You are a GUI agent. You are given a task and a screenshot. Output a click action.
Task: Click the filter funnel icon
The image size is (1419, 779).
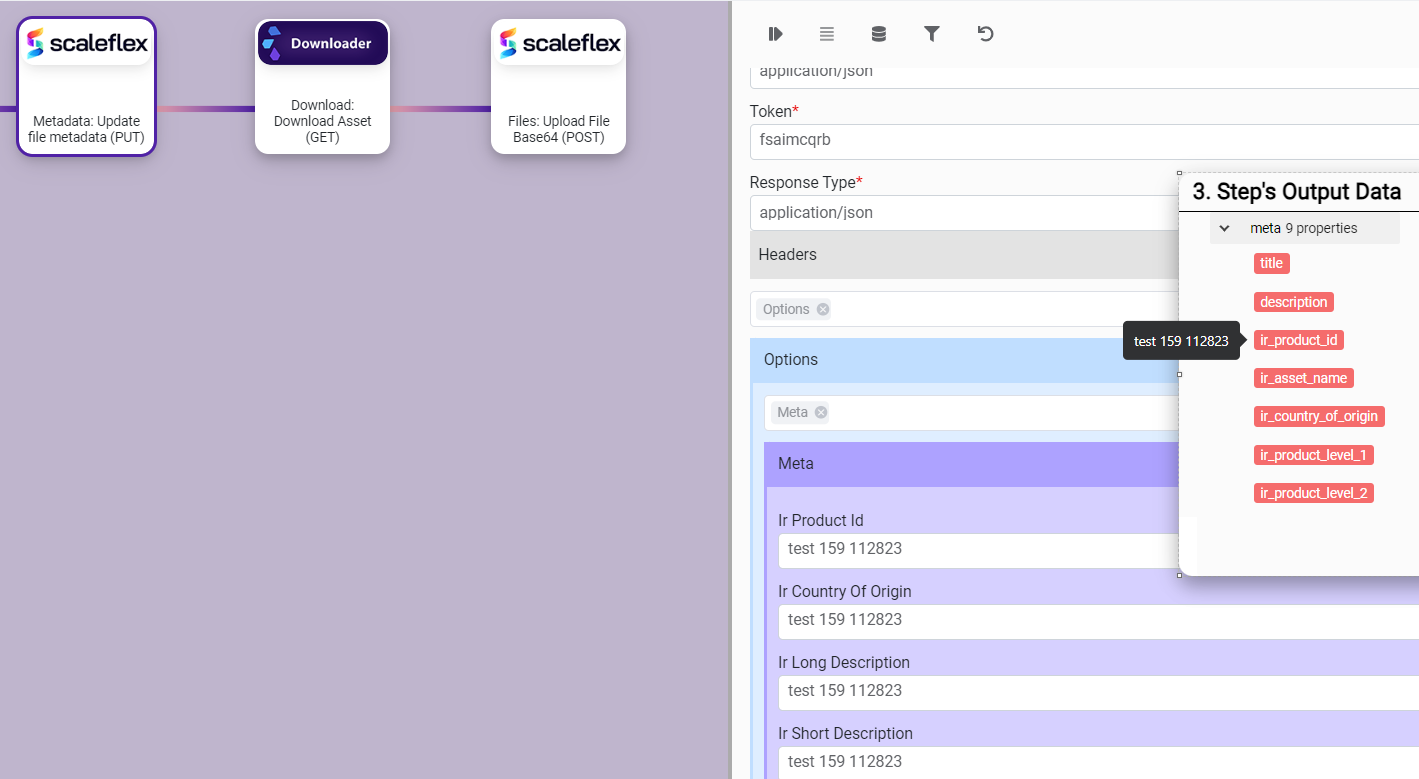pos(931,34)
